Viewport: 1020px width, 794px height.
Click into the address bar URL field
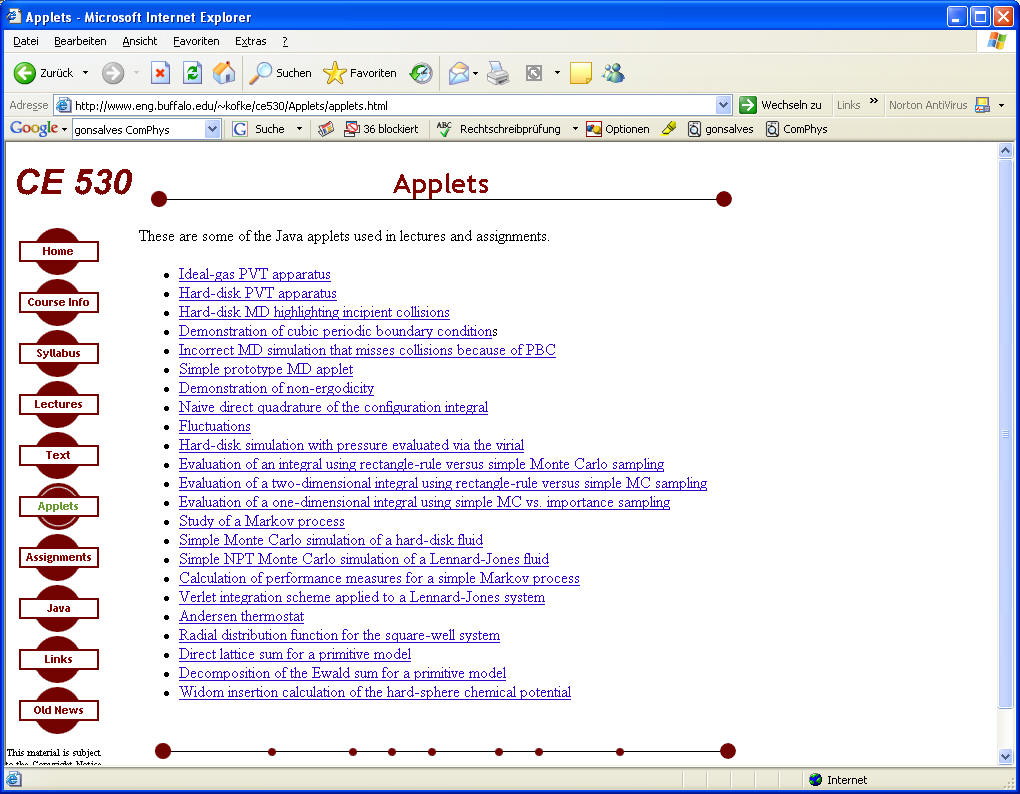click(x=390, y=105)
